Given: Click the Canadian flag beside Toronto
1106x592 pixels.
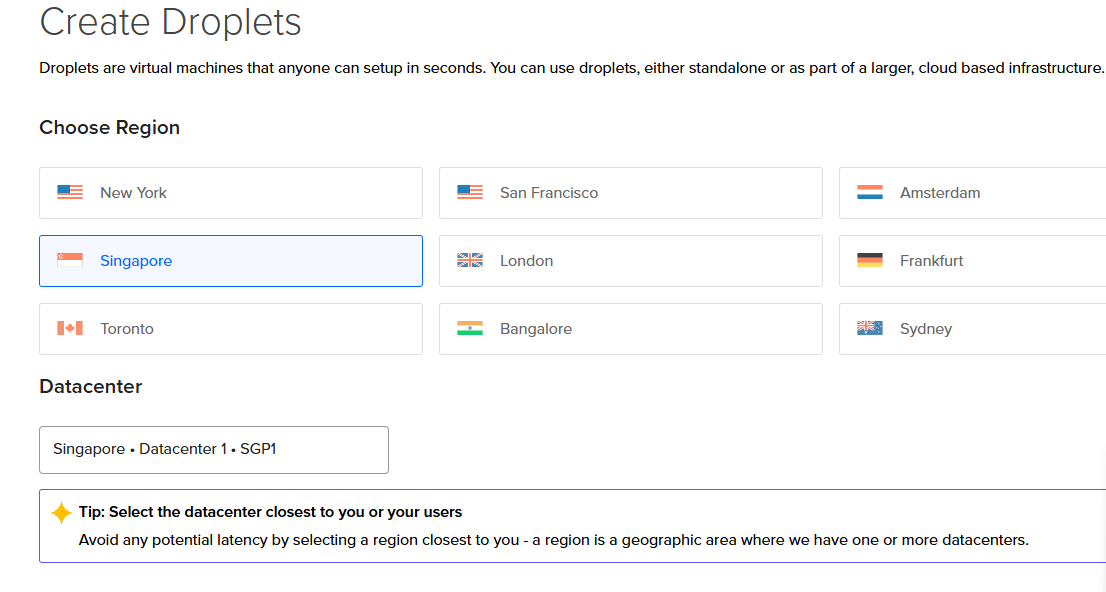Looking at the screenshot, I should [70, 329].
